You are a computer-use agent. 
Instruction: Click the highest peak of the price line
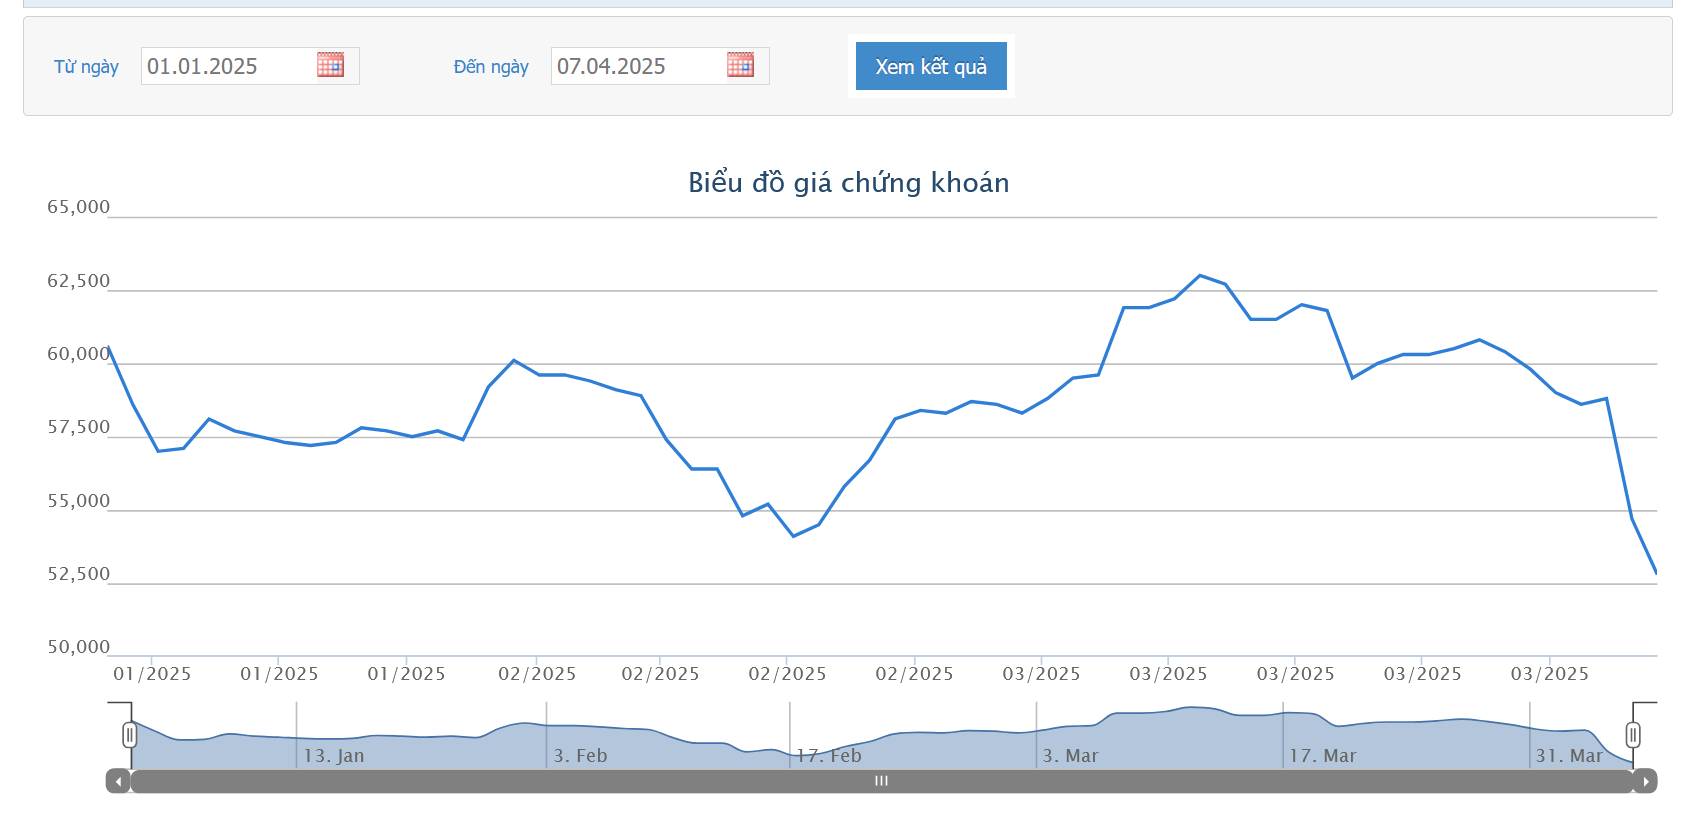(1200, 275)
